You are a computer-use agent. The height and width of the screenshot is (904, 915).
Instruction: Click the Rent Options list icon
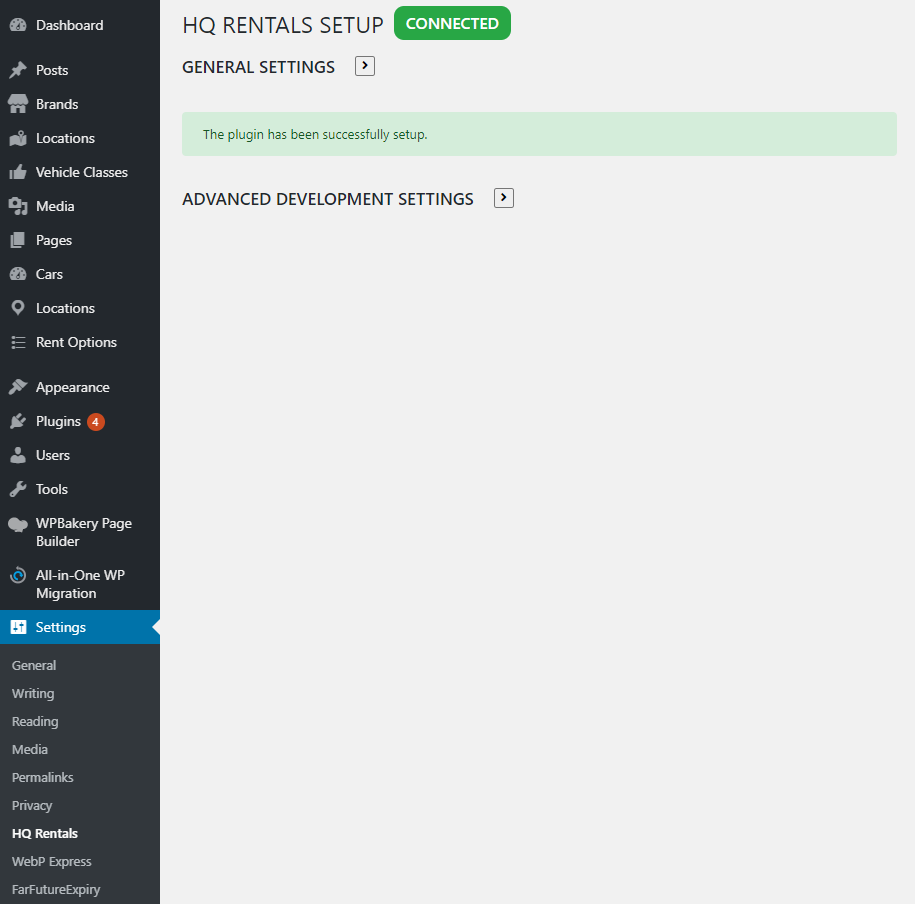[x=18, y=342]
